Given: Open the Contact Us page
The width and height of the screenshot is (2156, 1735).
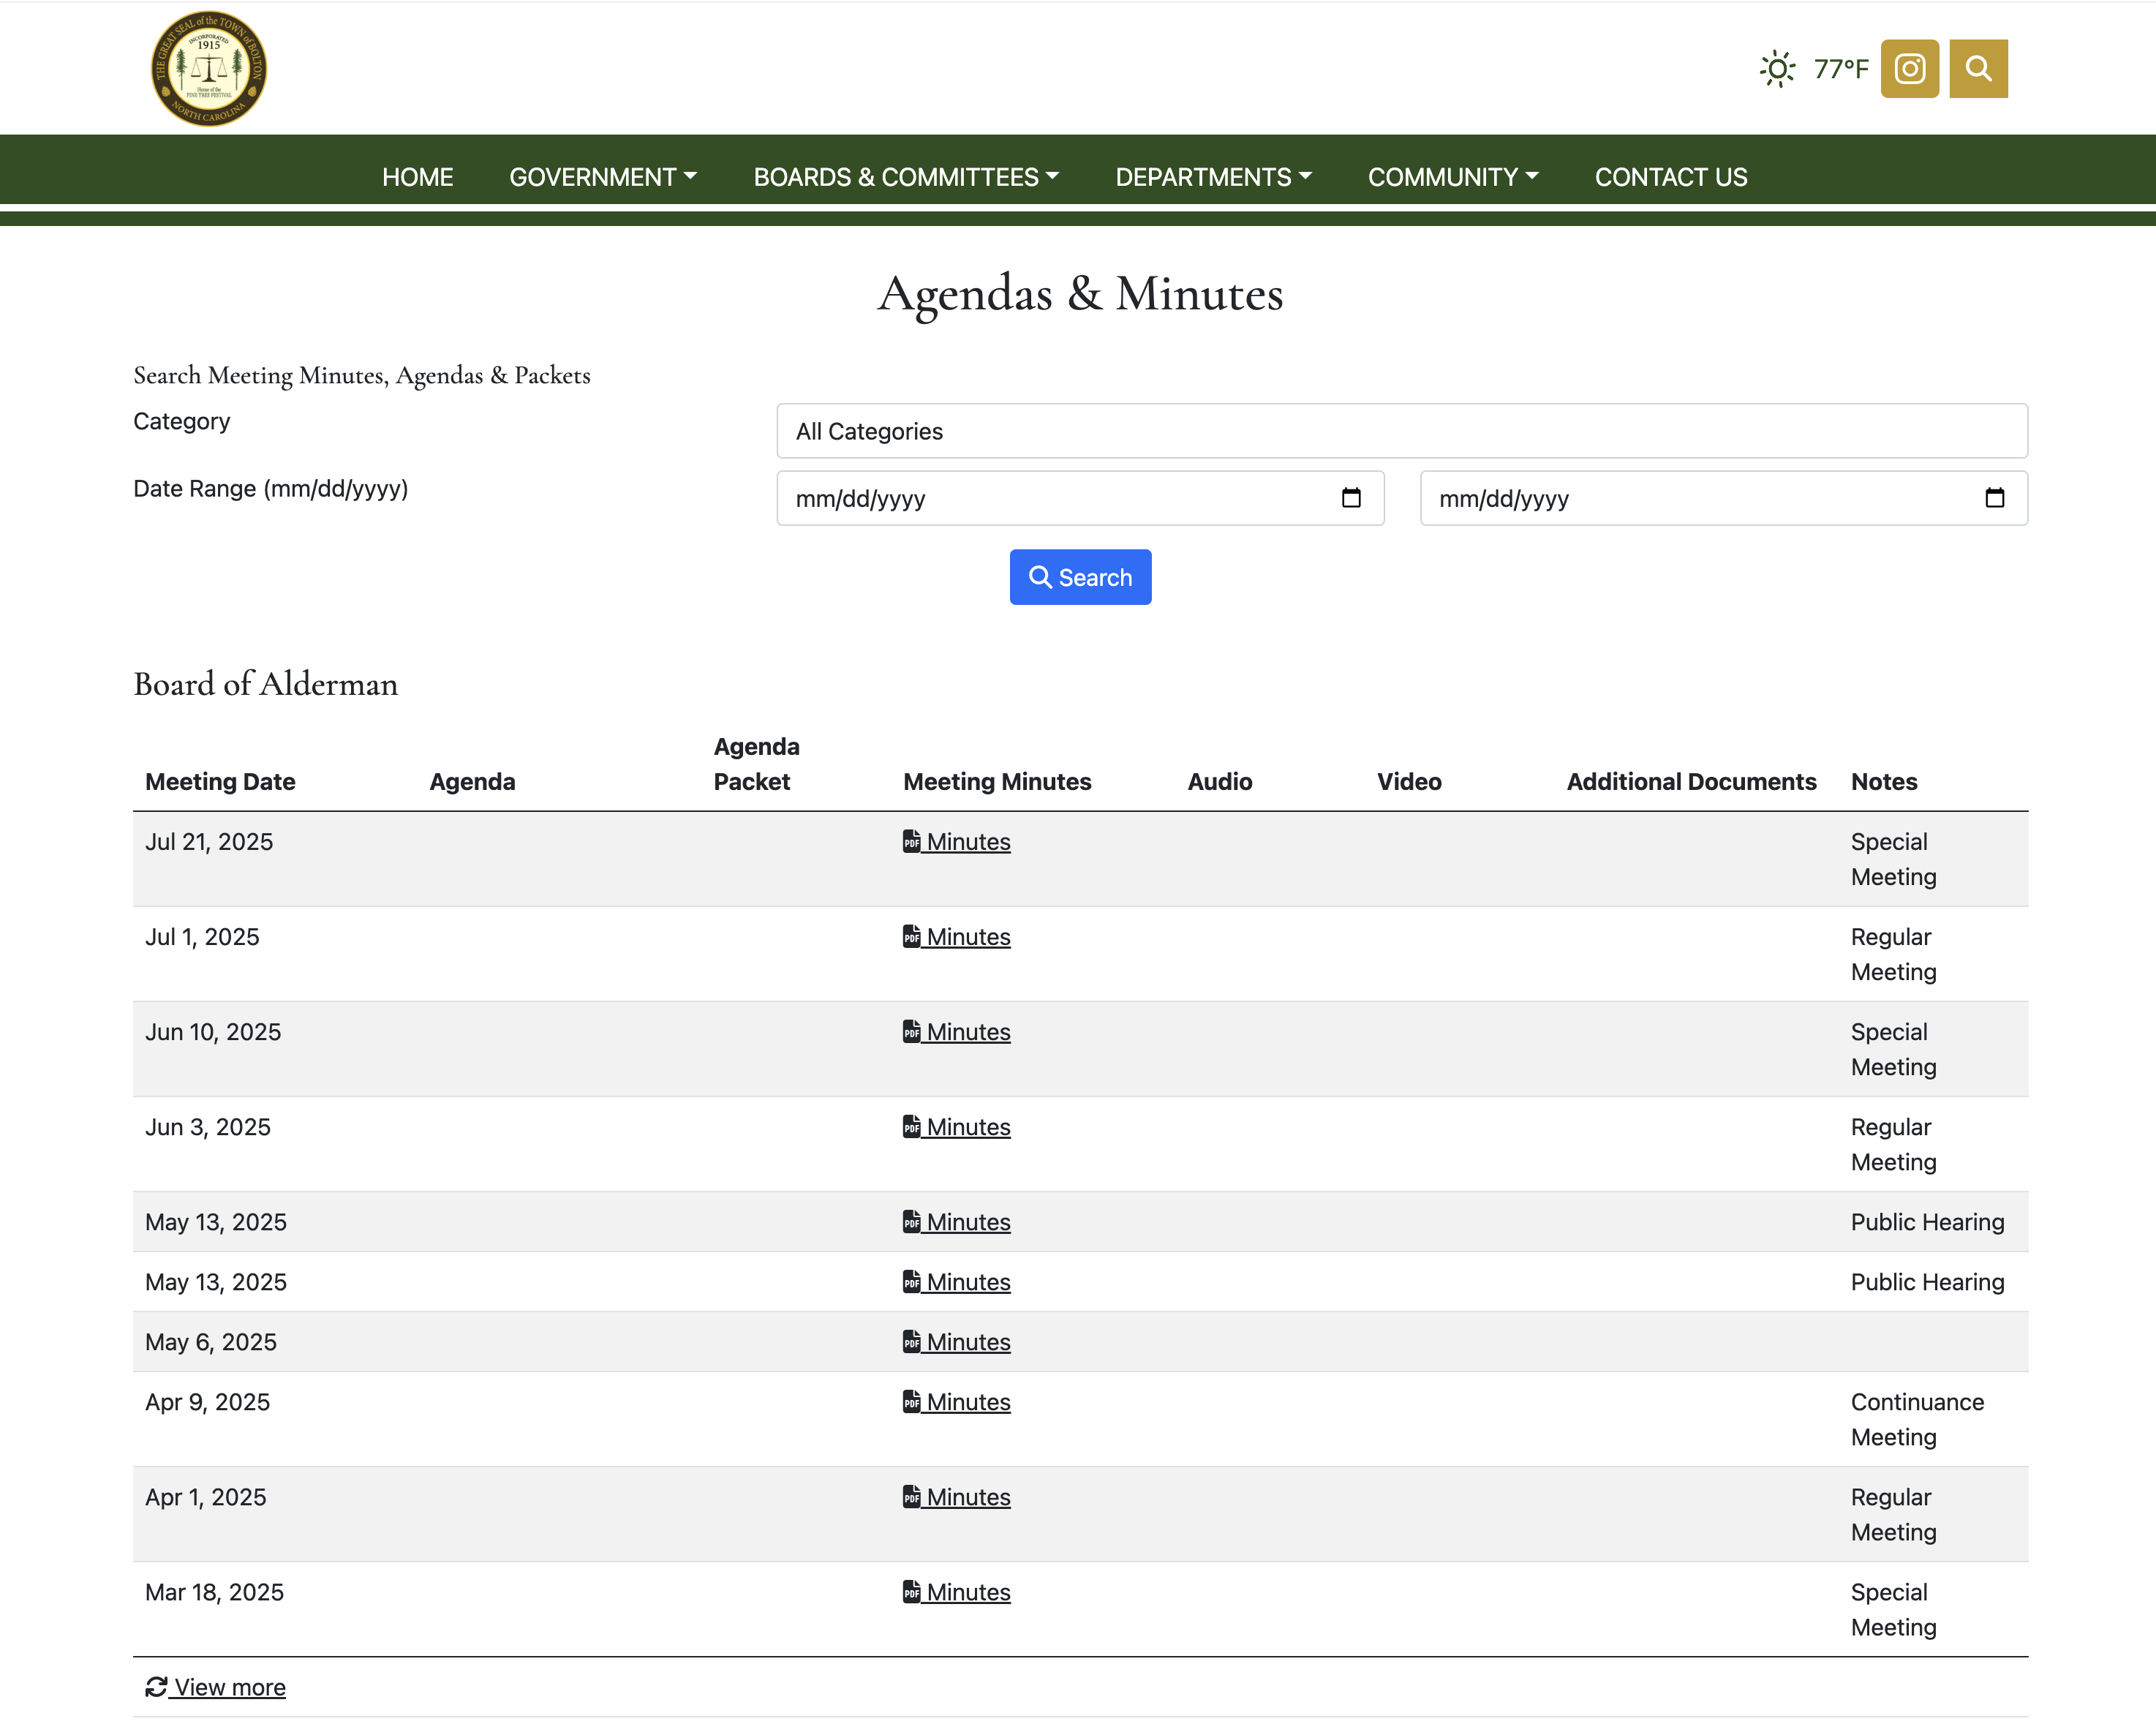Looking at the screenshot, I should click(1670, 177).
